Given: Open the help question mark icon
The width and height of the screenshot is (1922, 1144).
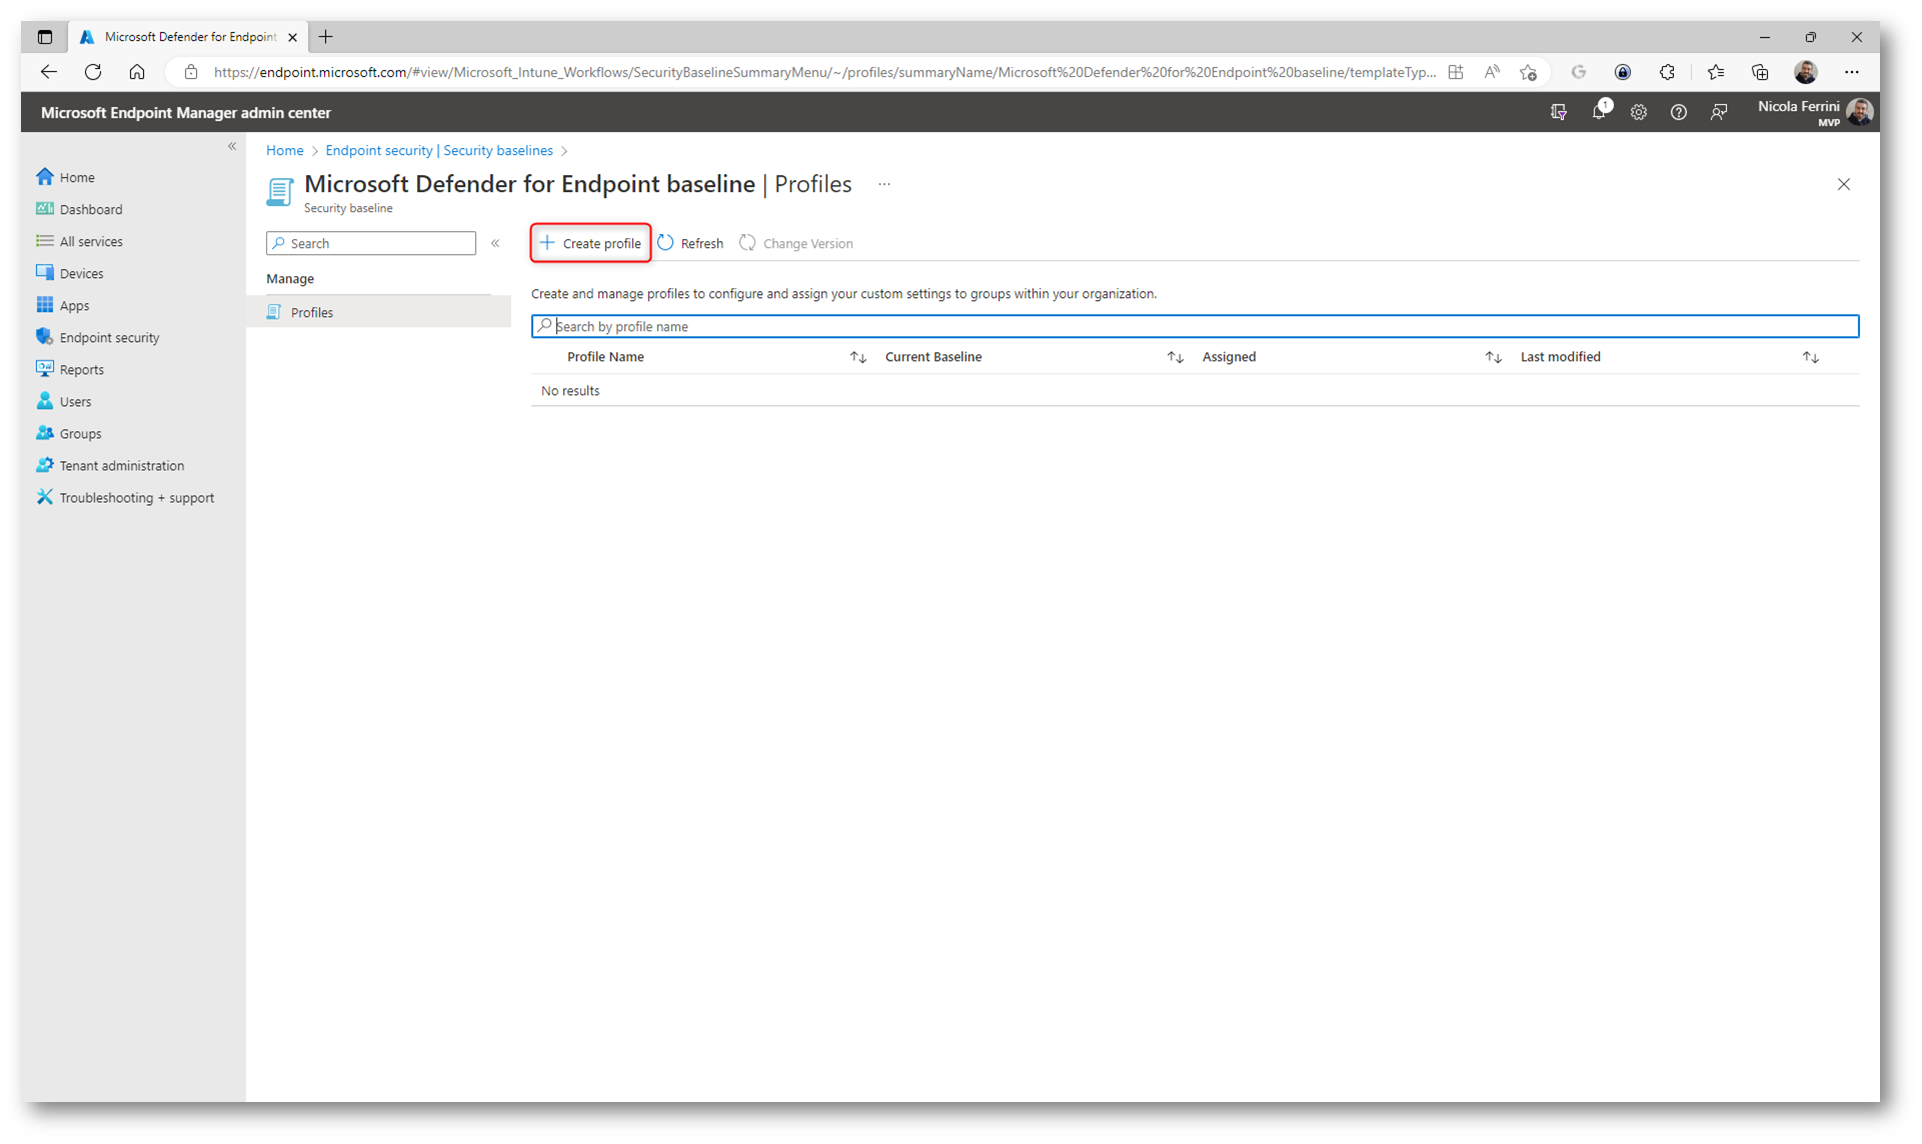Looking at the screenshot, I should [1678, 113].
